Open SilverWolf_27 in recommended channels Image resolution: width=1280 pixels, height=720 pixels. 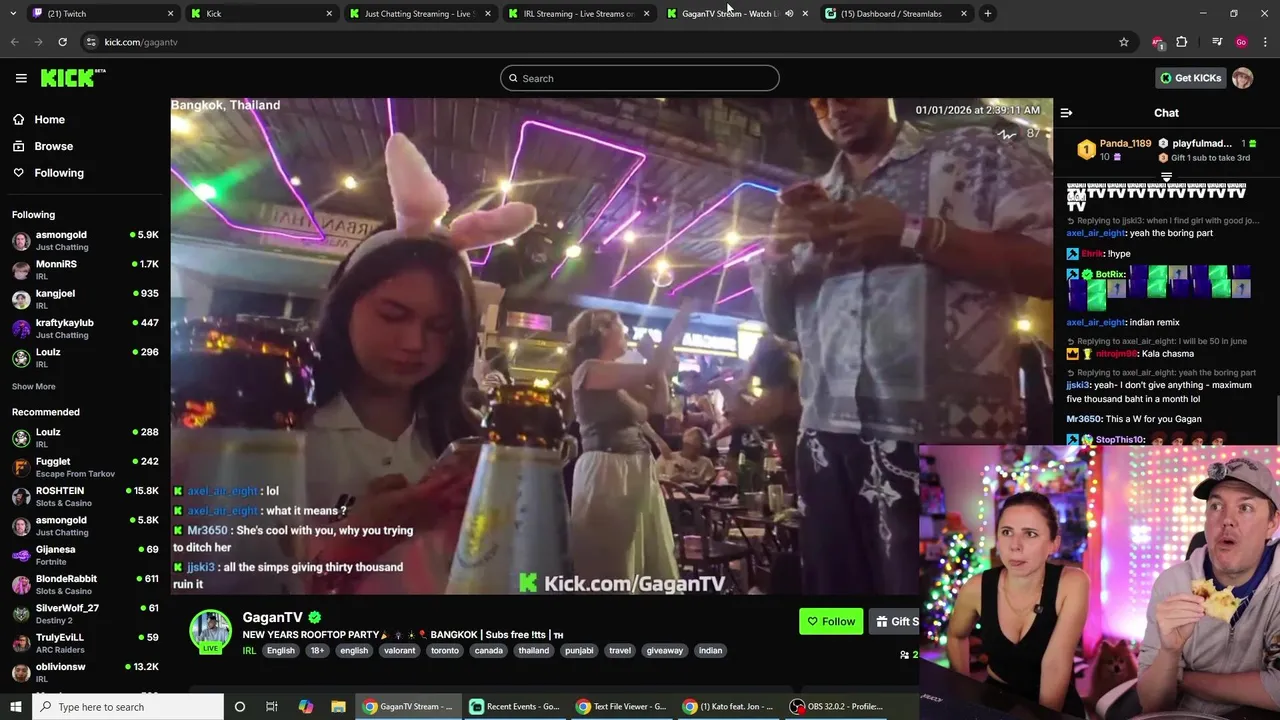(x=85, y=613)
